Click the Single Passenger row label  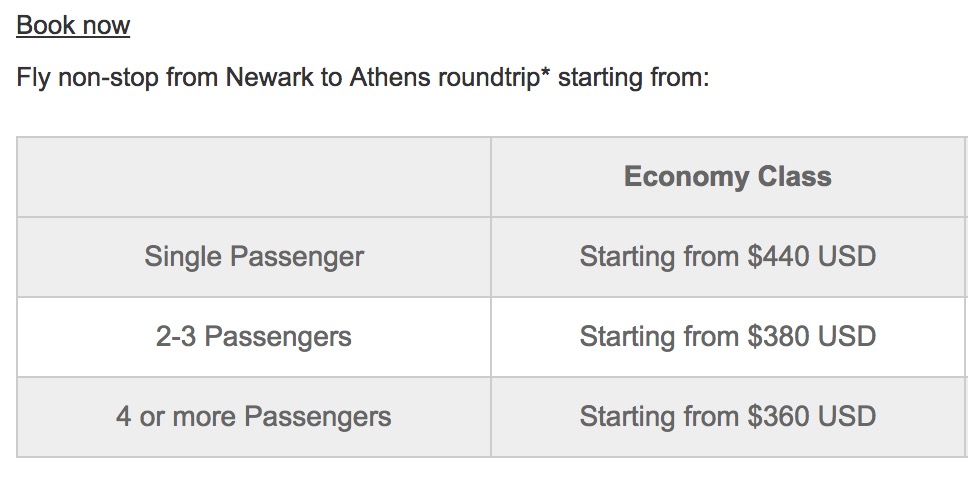254,257
